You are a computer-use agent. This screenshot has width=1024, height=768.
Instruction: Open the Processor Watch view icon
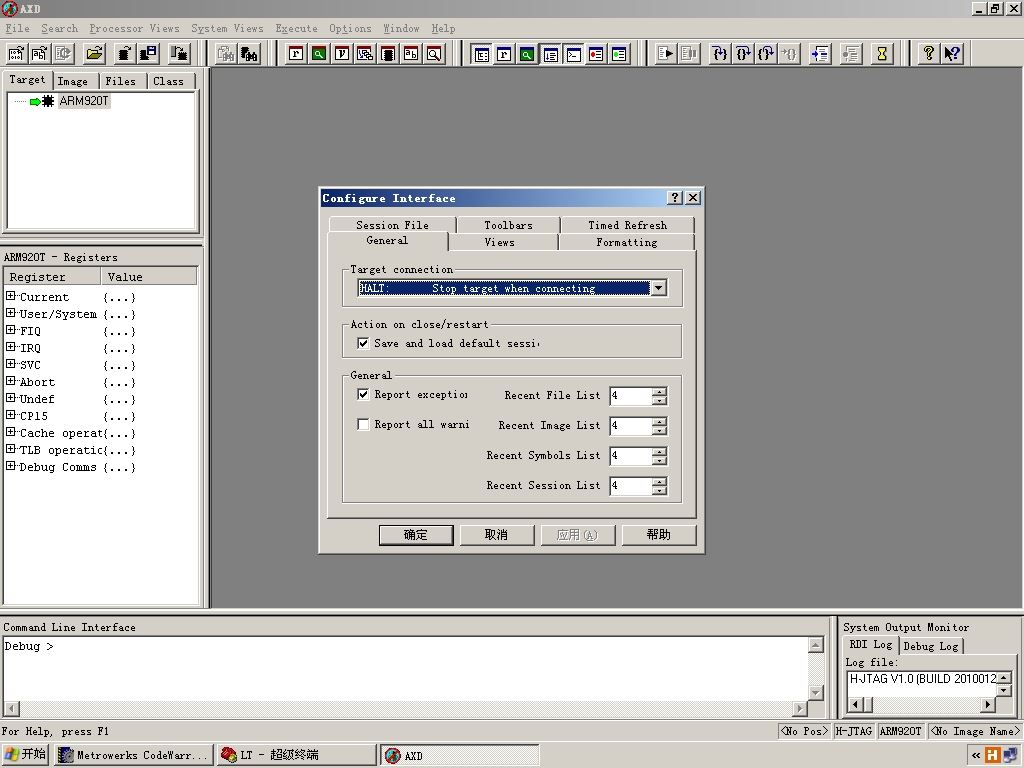319,54
